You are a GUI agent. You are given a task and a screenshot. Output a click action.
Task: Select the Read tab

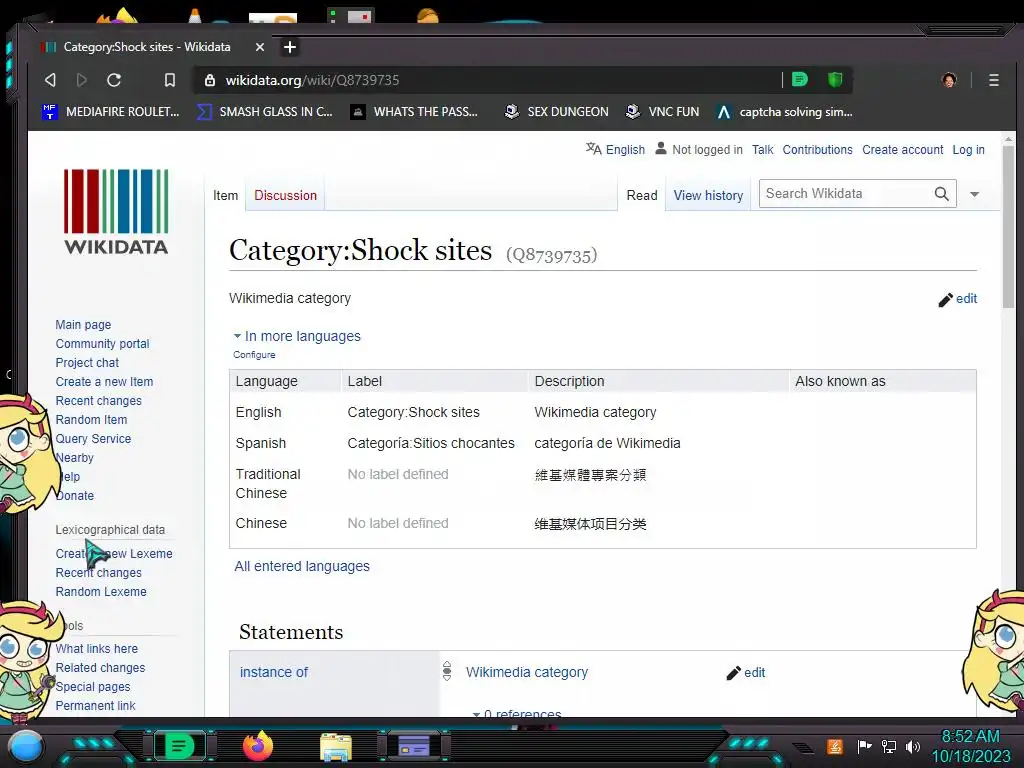pyautogui.click(x=642, y=195)
